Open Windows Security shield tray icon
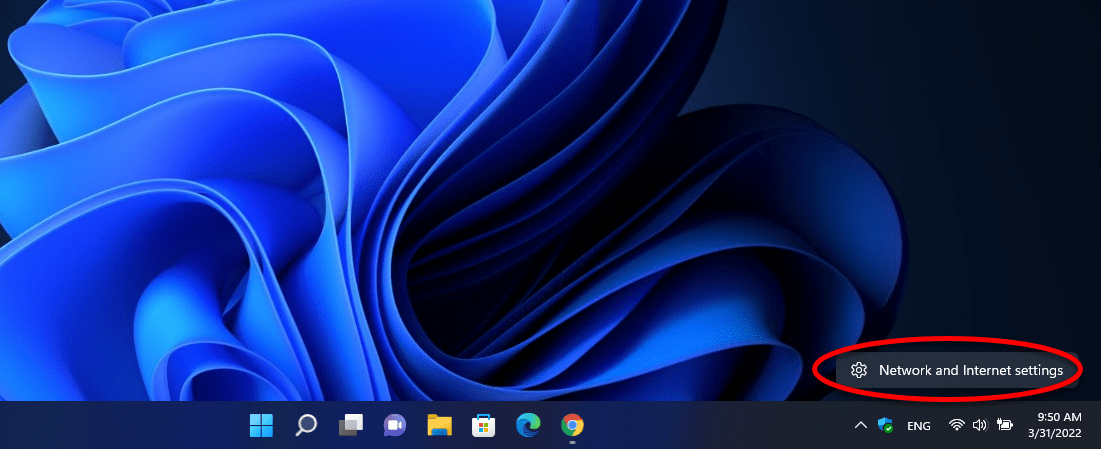 tap(885, 425)
